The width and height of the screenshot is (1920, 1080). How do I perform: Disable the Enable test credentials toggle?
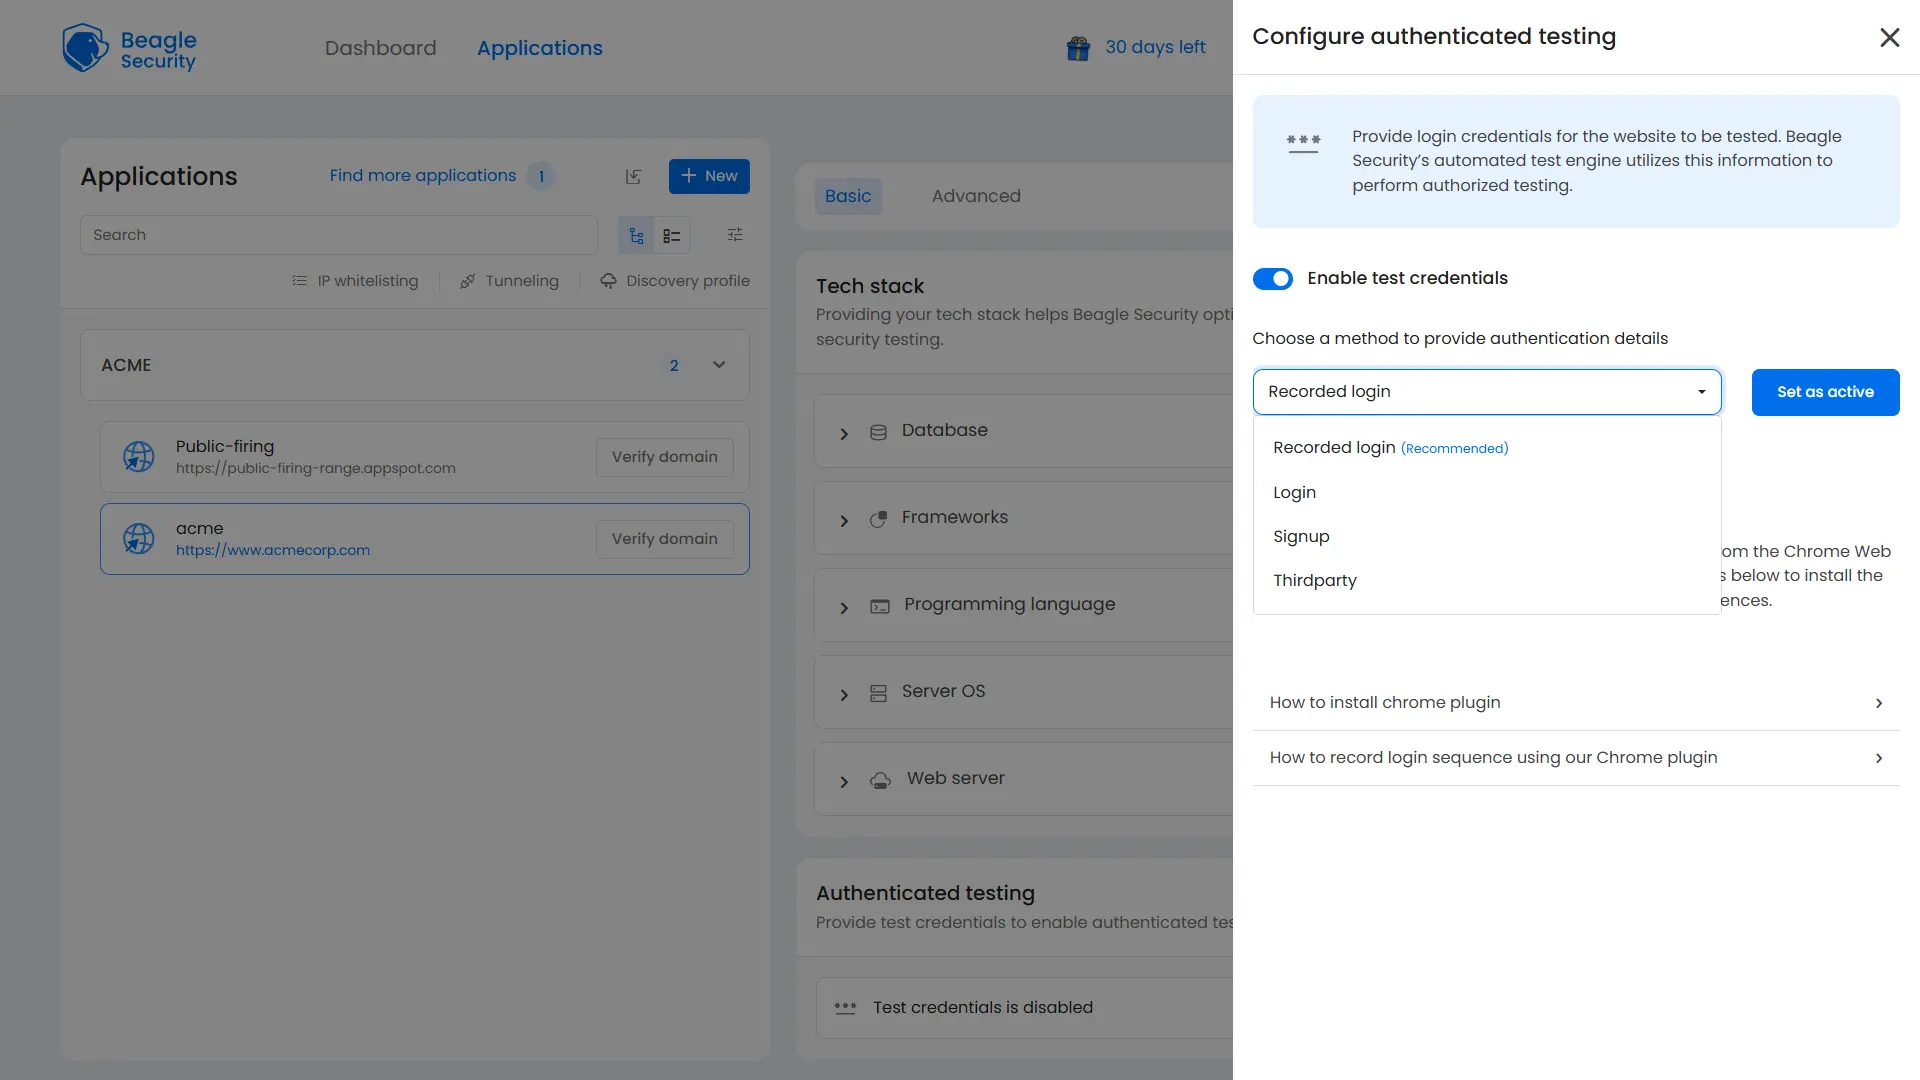point(1272,278)
